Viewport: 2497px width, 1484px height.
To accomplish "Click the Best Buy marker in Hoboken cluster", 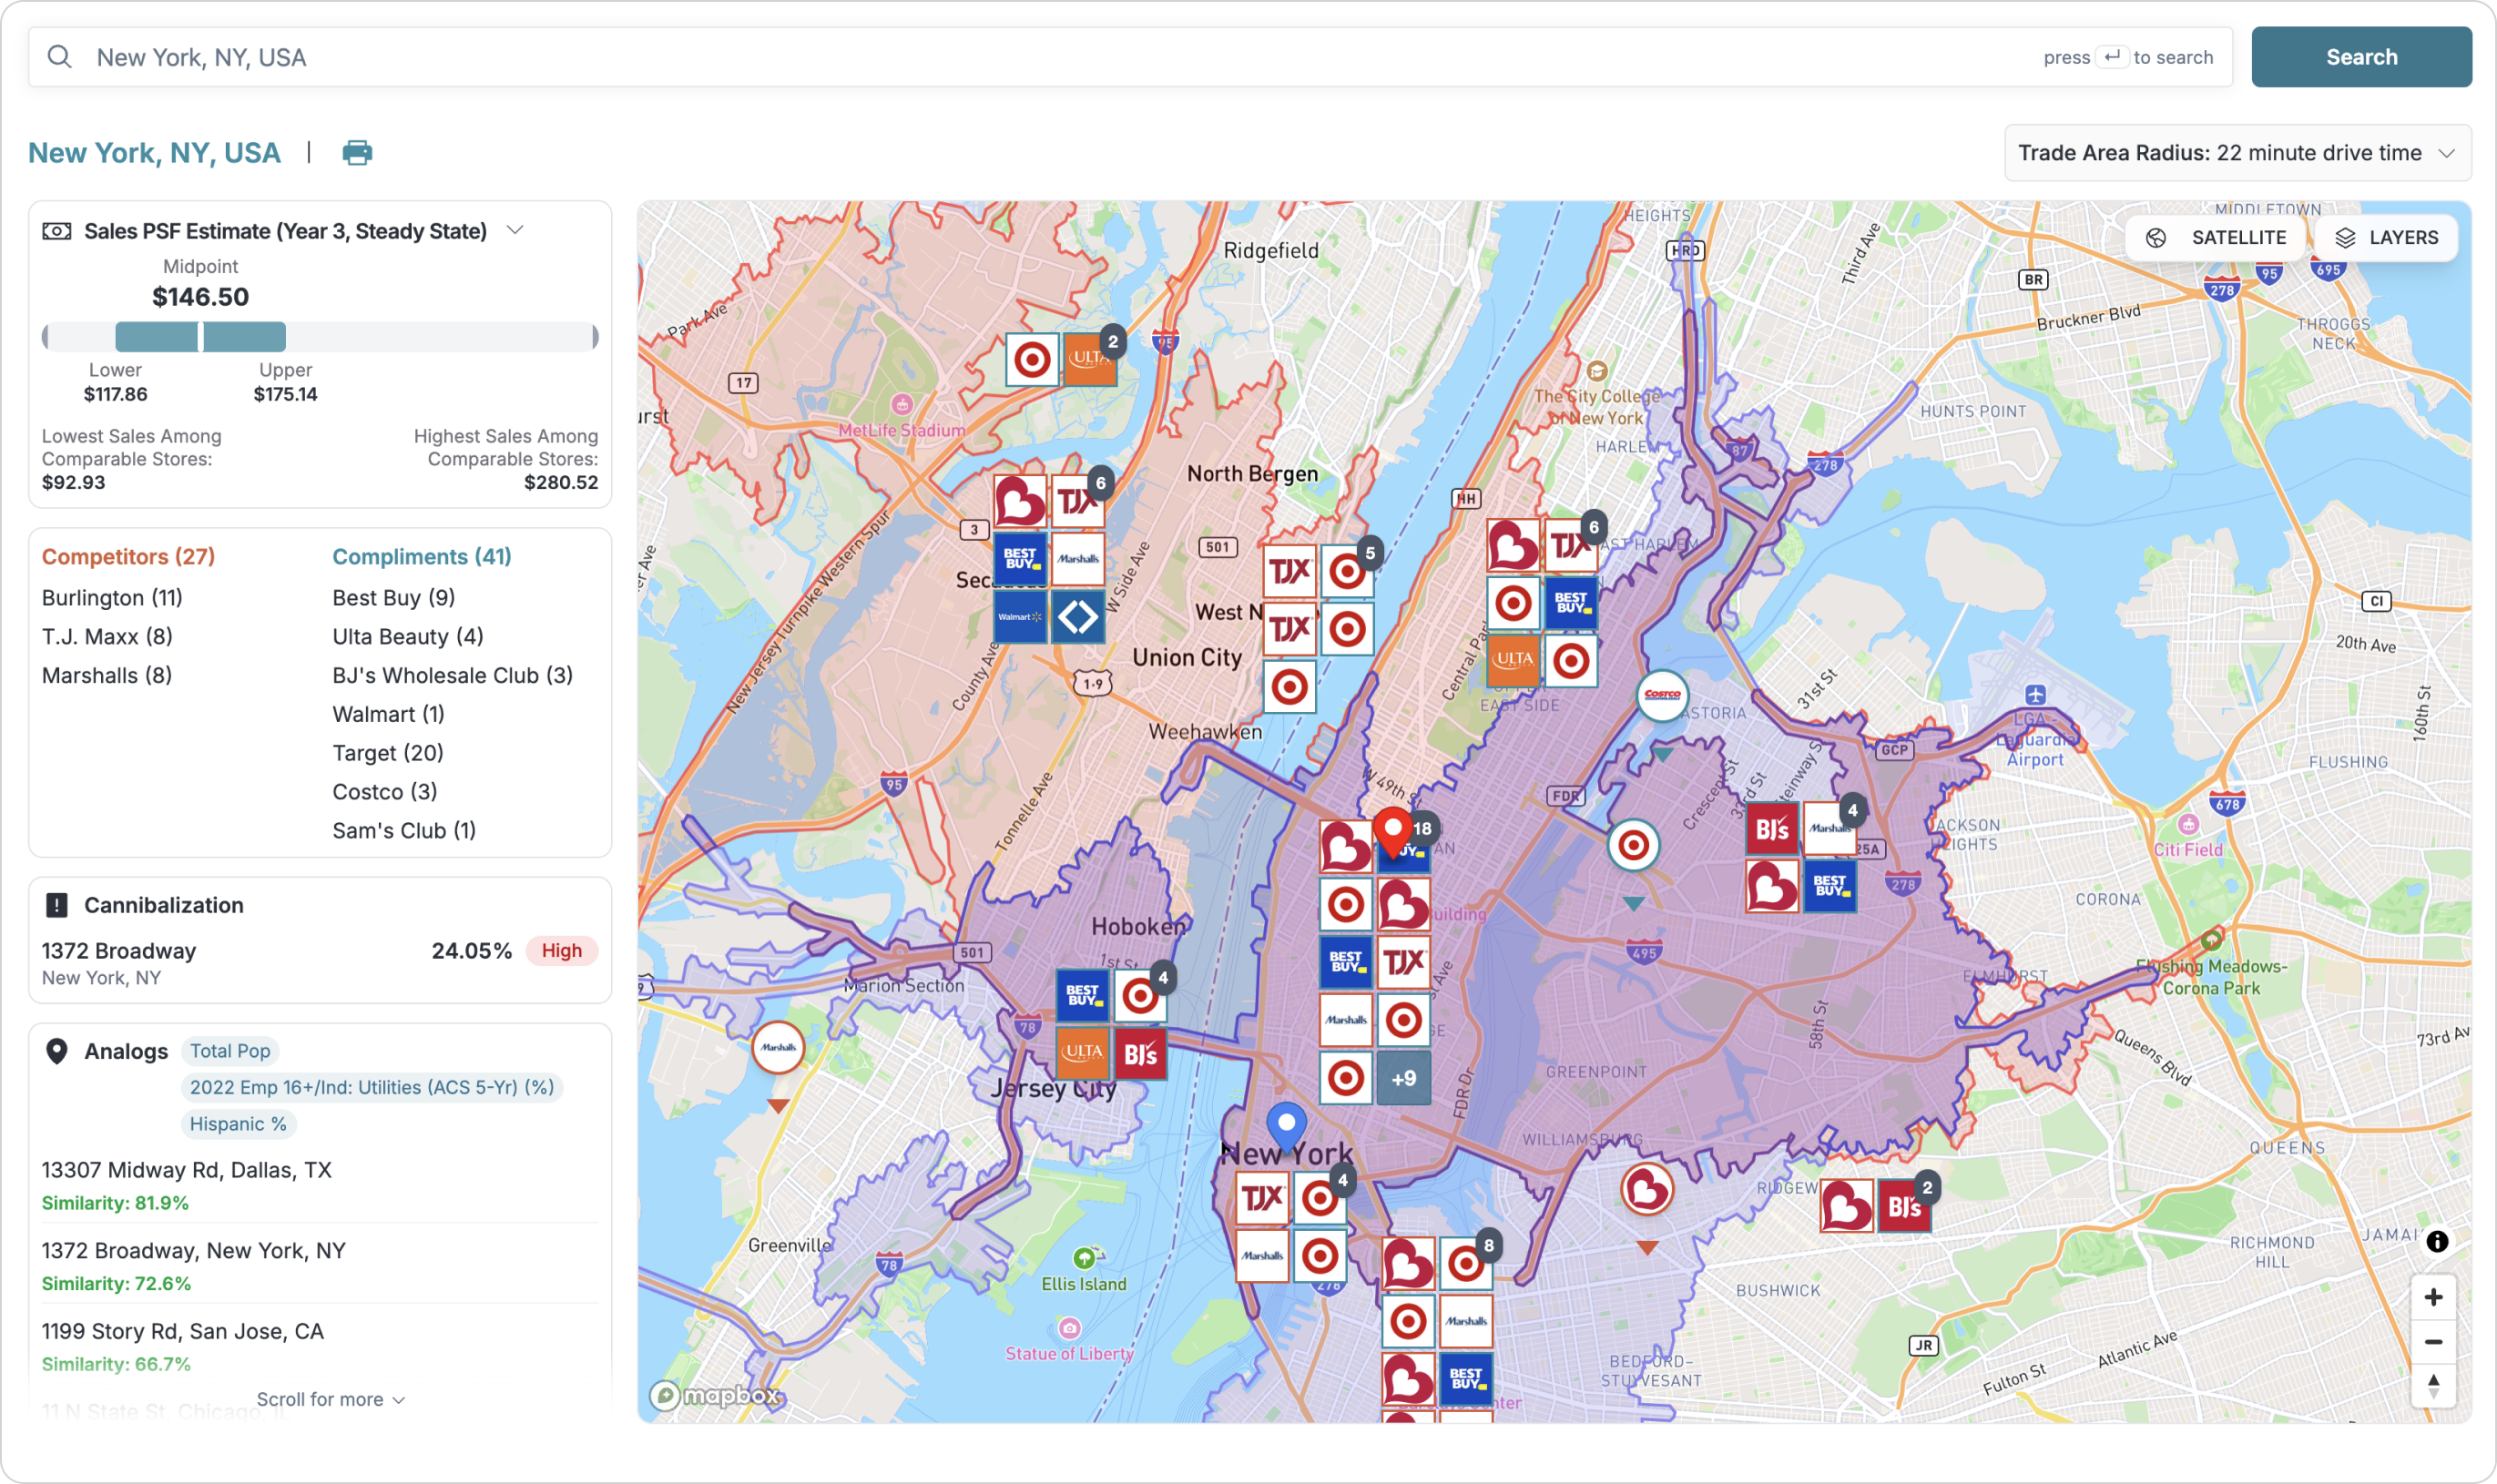I will click(x=1082, y=995).
